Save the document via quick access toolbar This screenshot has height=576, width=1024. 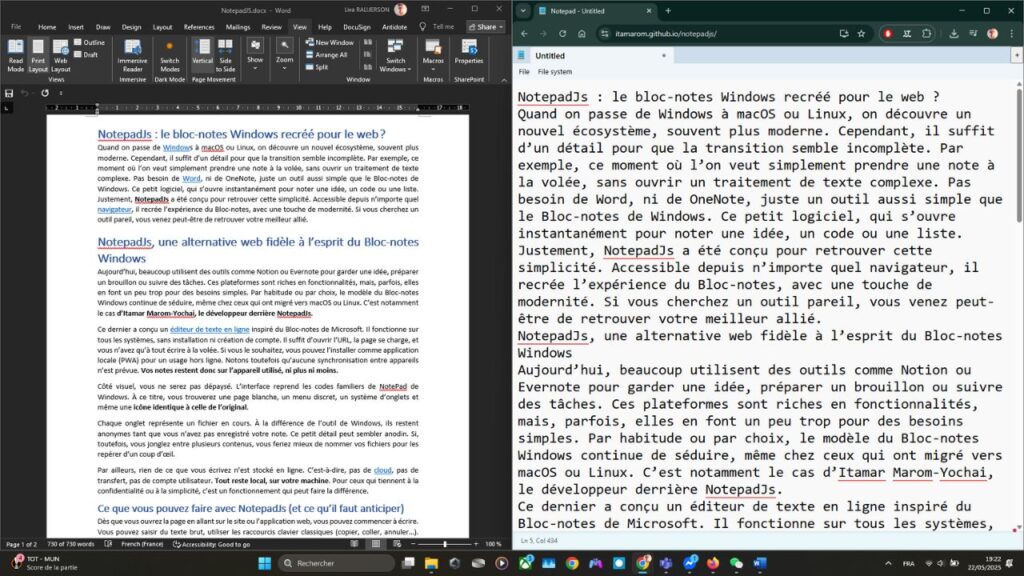(x=9, y=93)
